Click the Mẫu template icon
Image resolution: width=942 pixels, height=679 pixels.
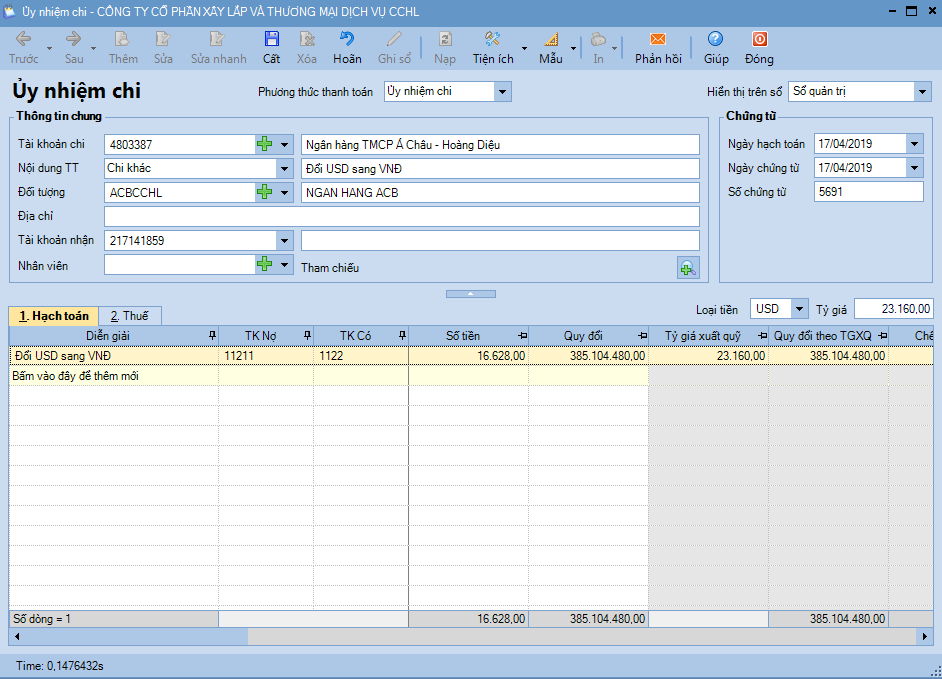point(551,40)
